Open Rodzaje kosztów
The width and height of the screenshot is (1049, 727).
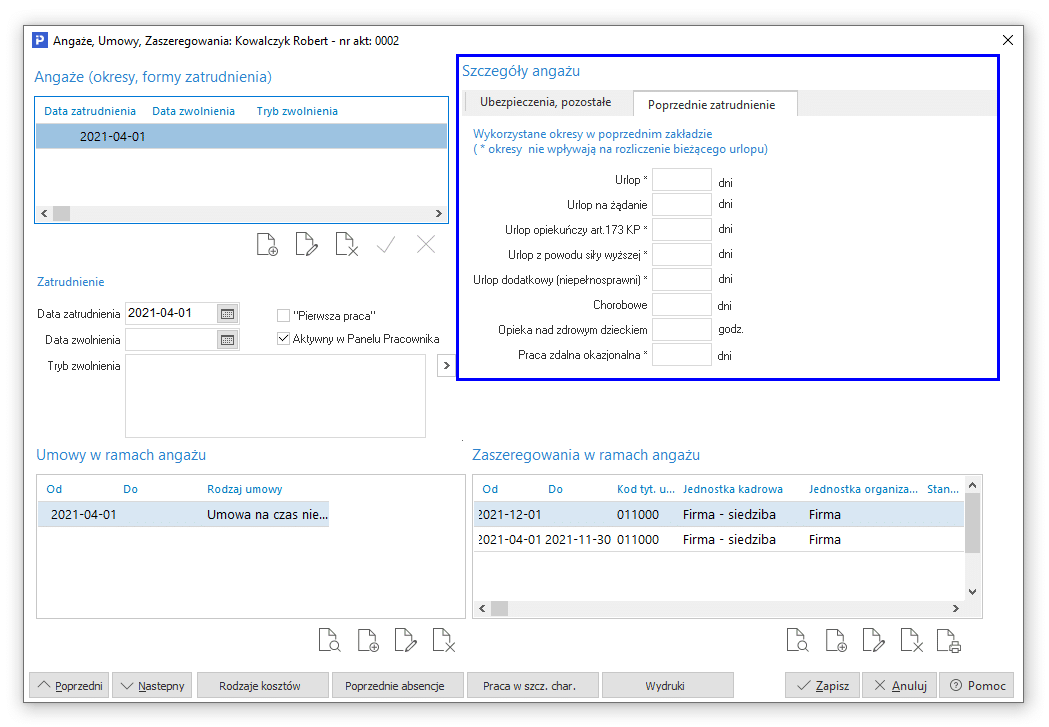263,686
